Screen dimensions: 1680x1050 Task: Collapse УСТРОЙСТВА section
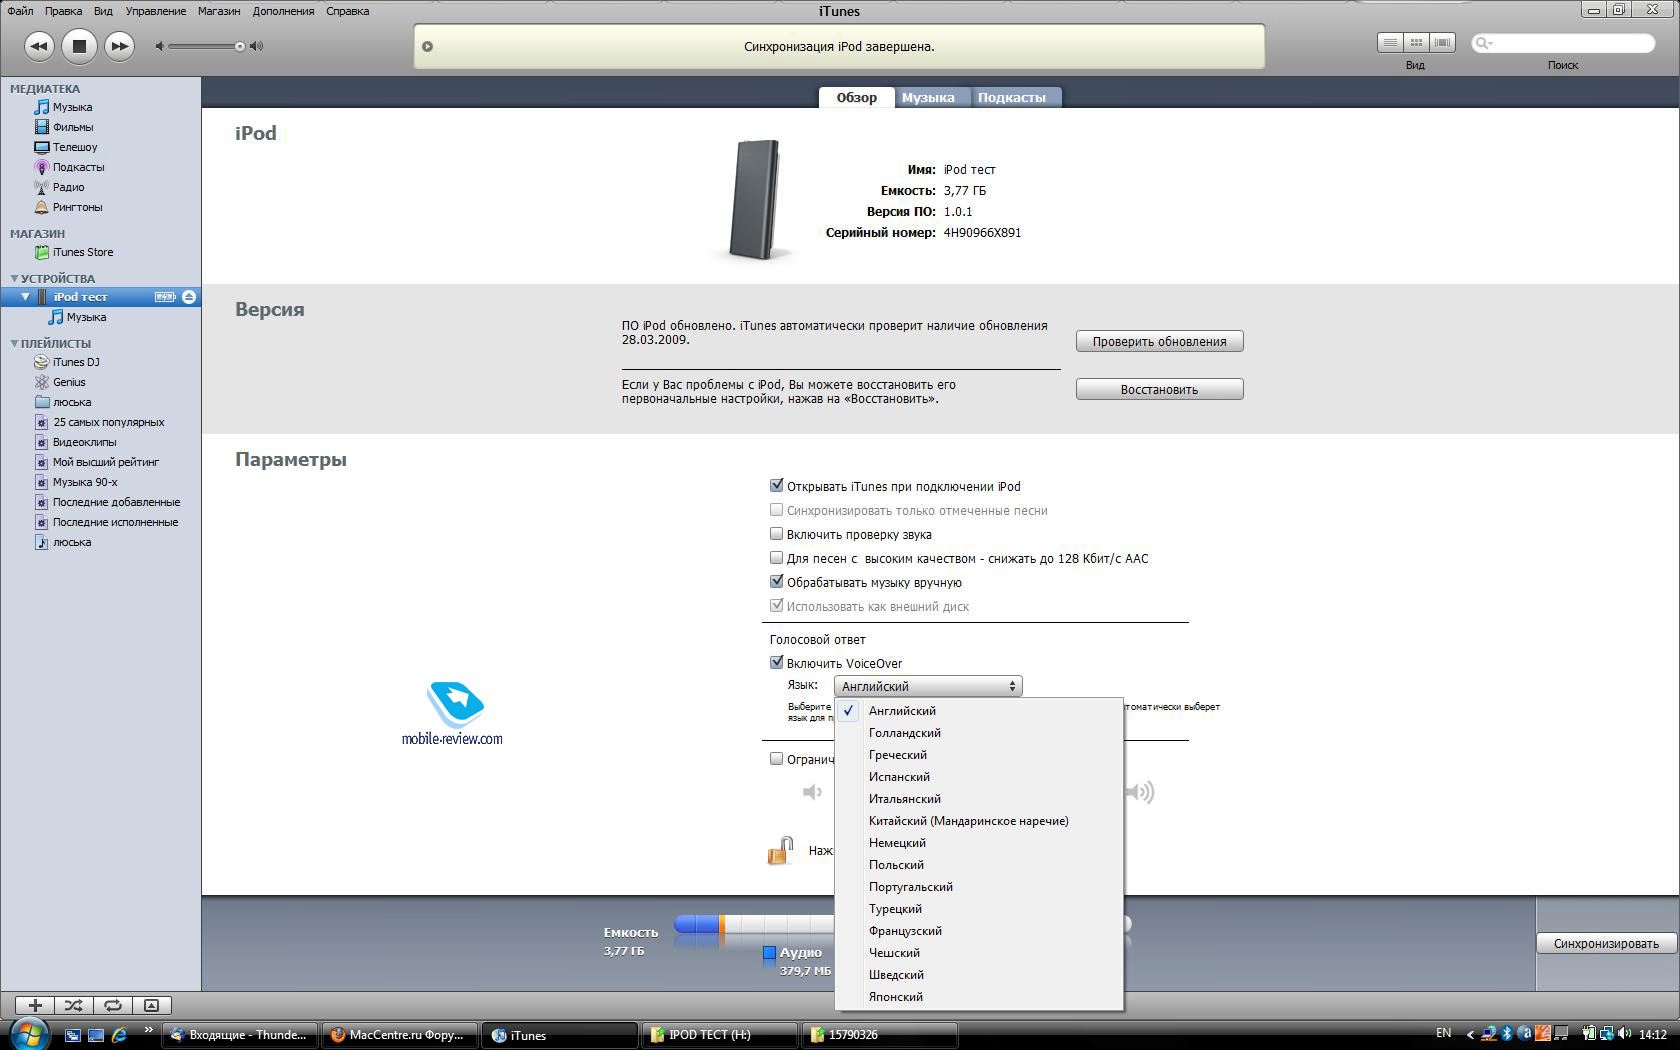pos(15,279)
